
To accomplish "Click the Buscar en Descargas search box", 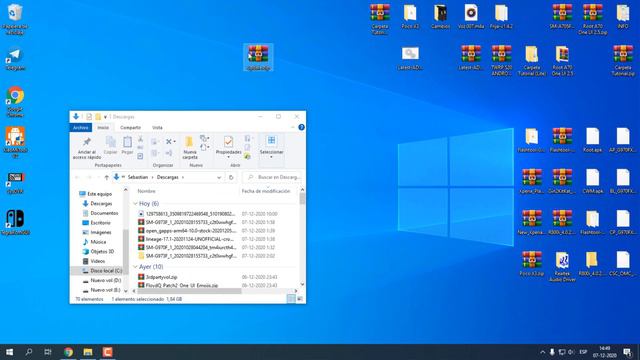I will 272,177.
